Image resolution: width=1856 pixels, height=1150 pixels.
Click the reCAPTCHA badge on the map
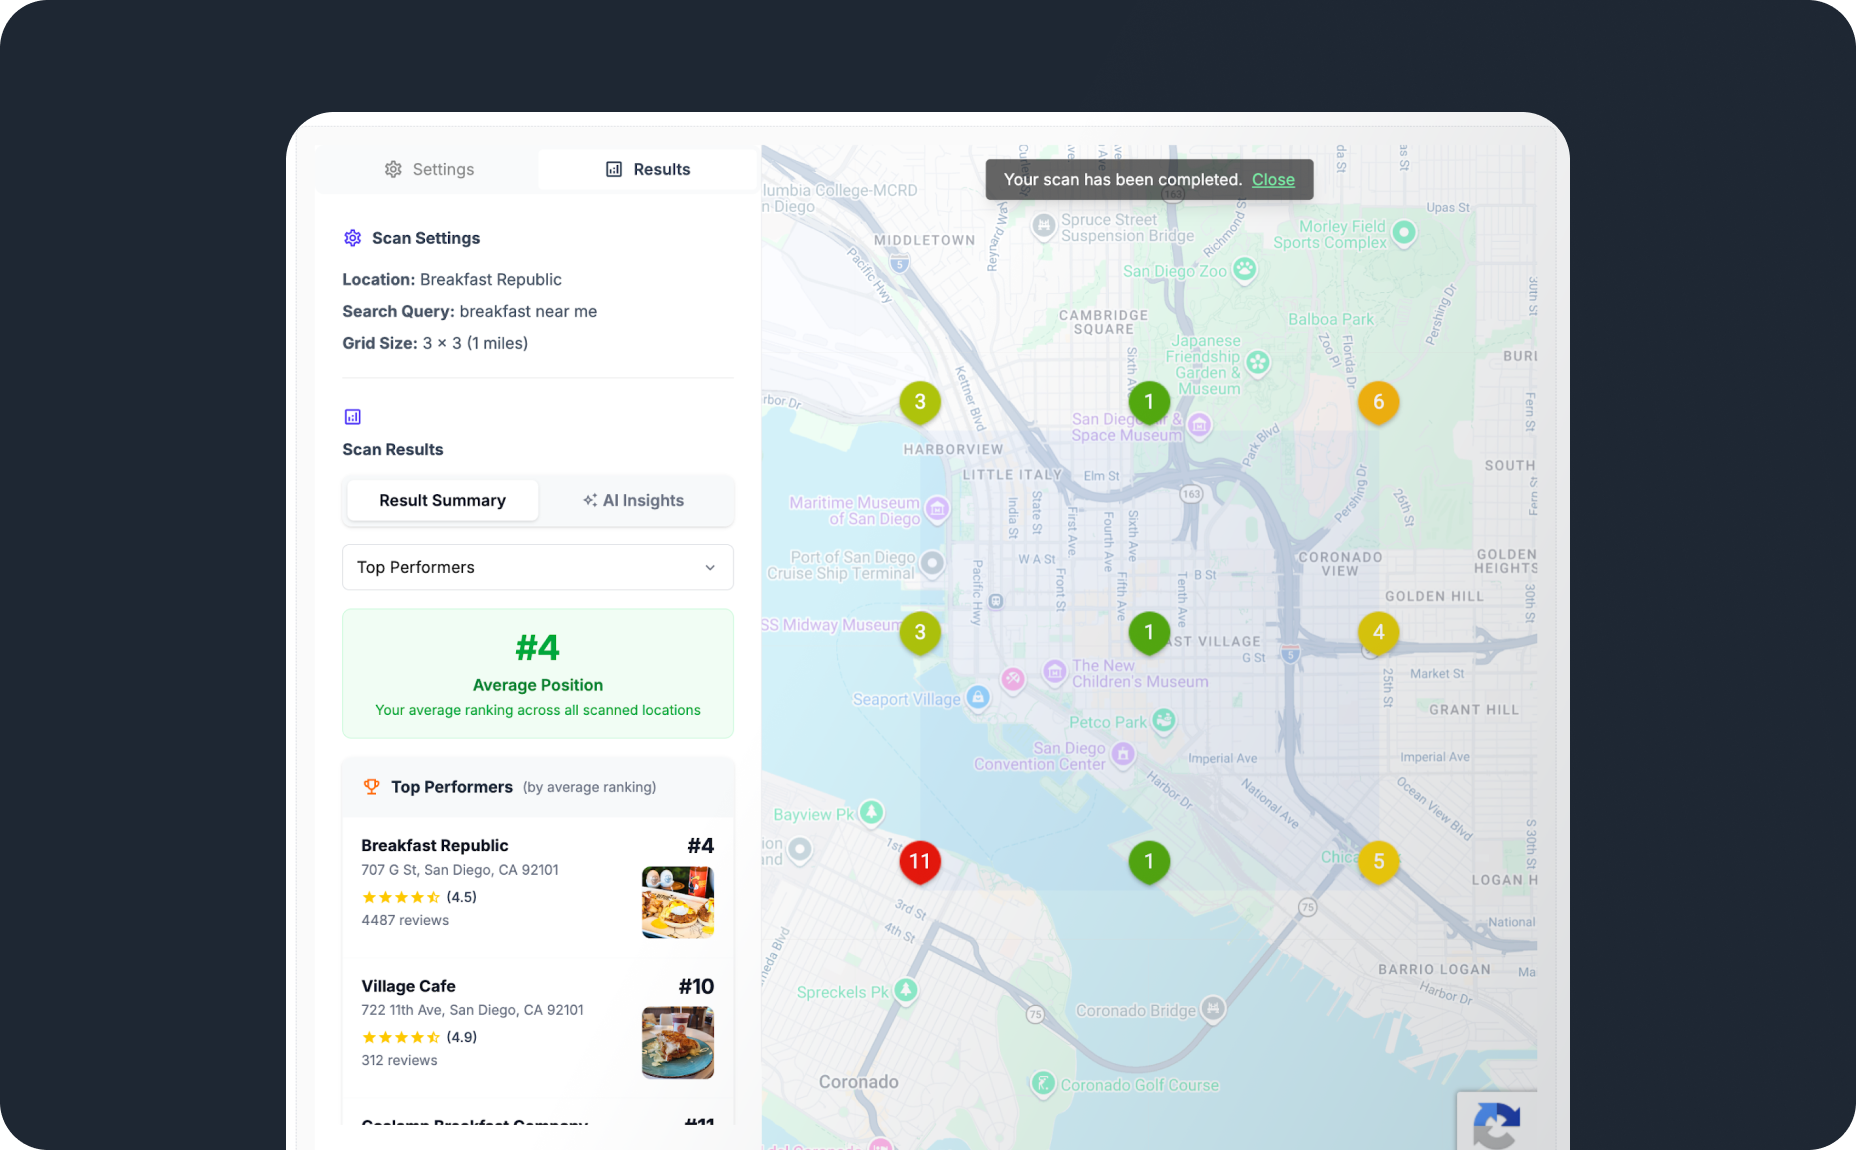(1497, 1120)
